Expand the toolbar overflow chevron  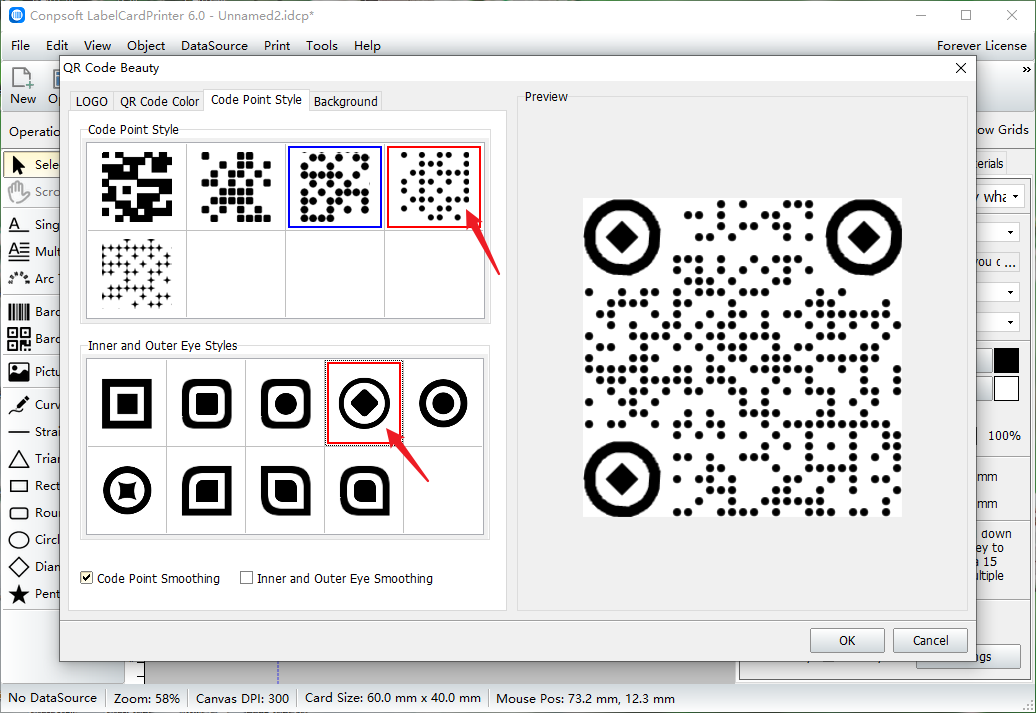coord(1026,69)
